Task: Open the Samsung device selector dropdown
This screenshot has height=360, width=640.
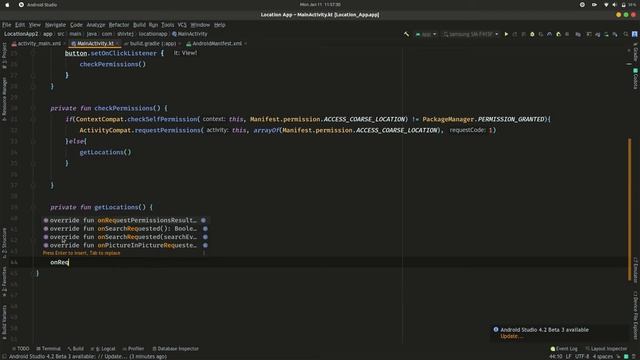Action: coord(471,34)
